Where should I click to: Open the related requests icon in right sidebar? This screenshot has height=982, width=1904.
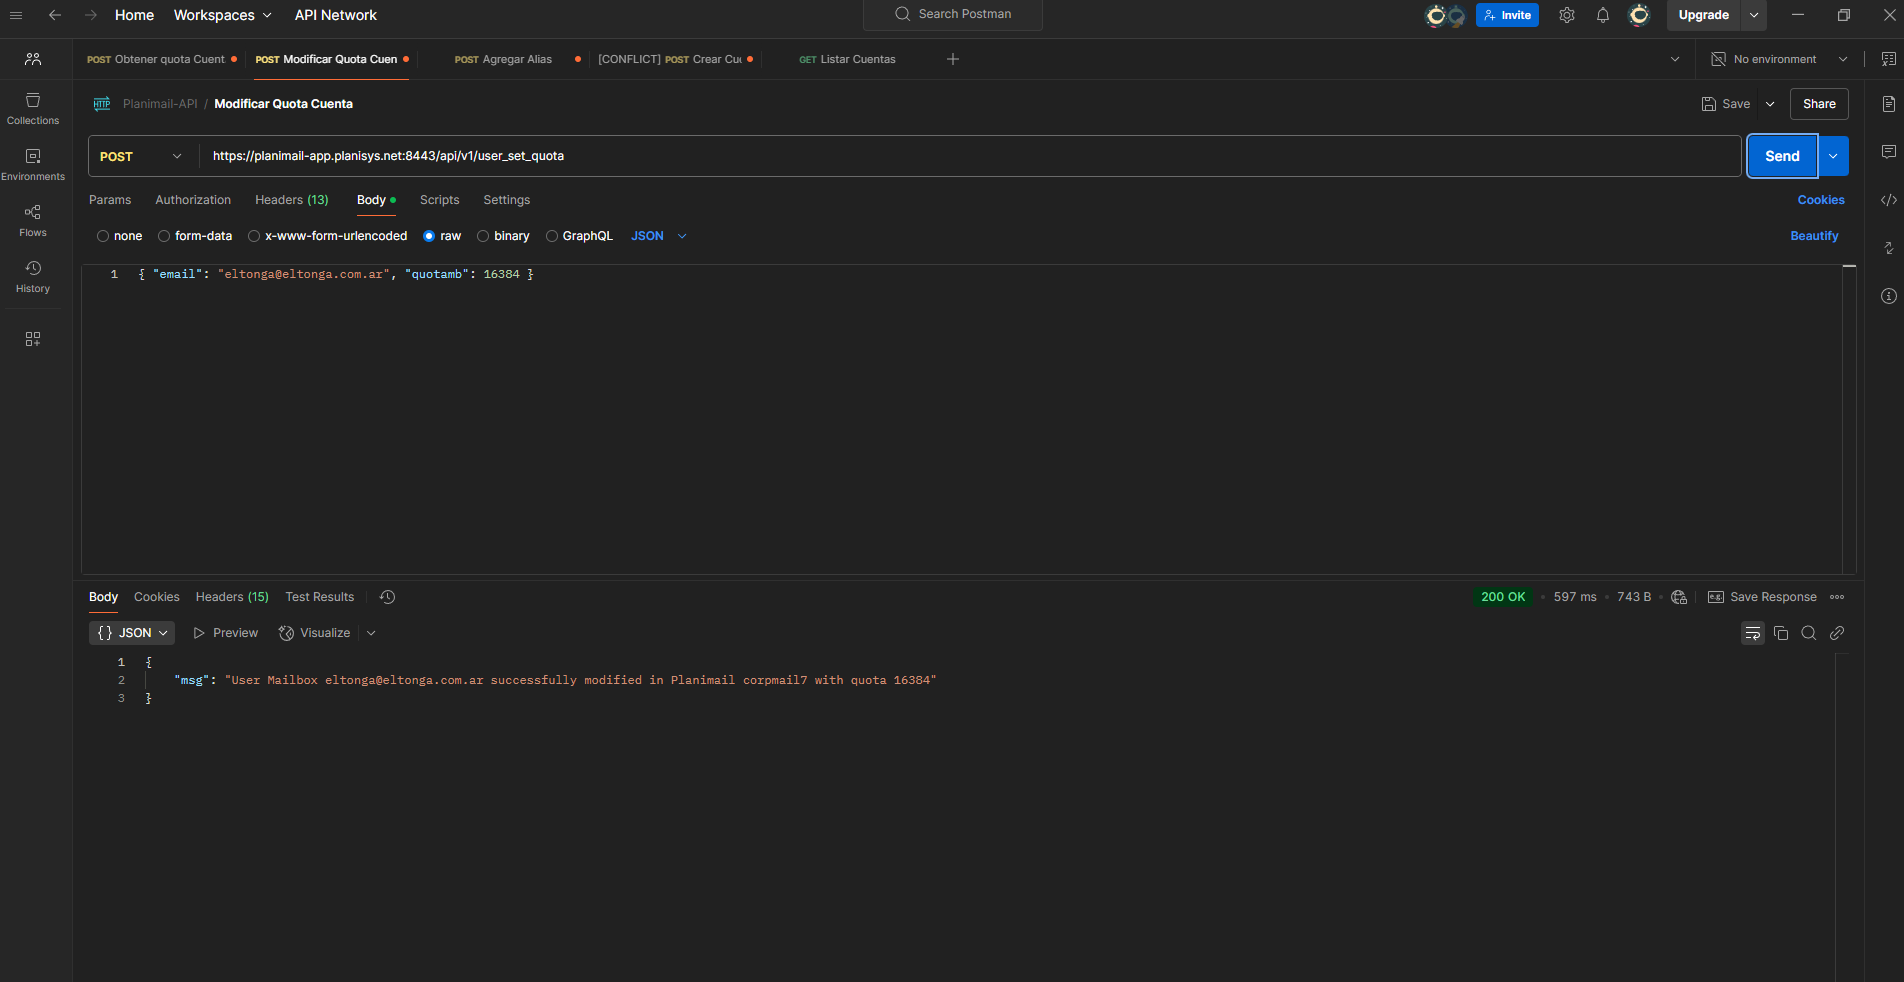click(x=1888, y=248)
